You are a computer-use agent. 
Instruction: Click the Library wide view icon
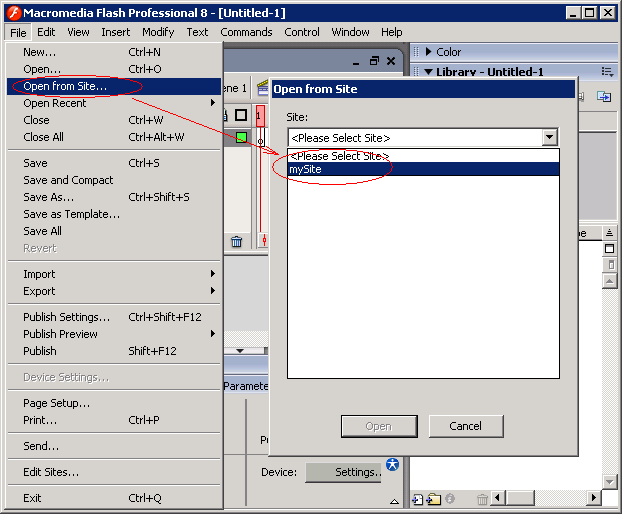pyautogui.click(x=609, y=249)
